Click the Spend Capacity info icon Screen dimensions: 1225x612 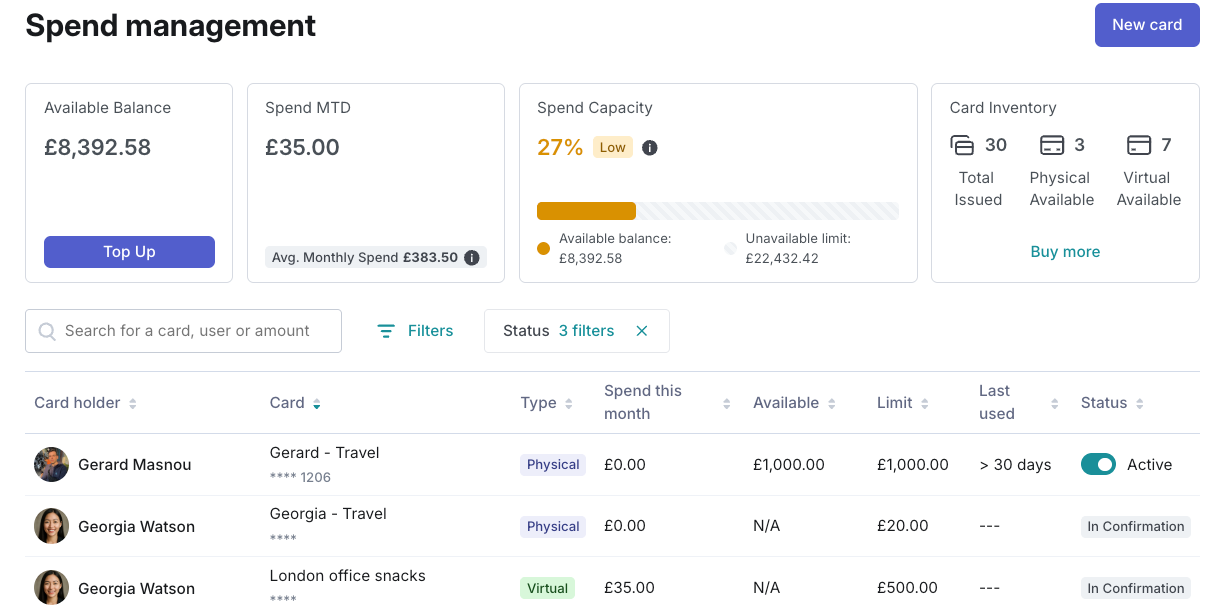[650, 148]
